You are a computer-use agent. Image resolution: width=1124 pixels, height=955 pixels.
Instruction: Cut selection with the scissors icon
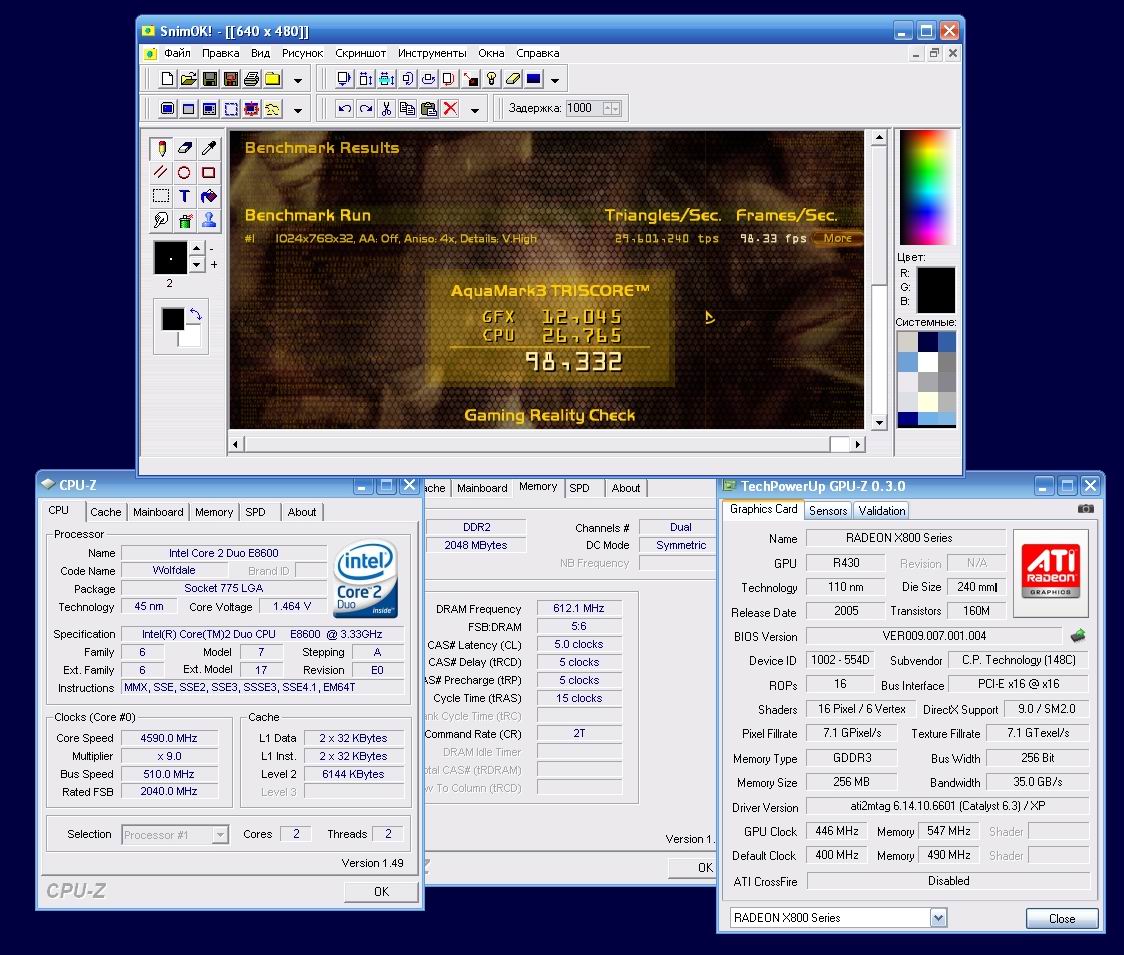[x=386, y=108]
